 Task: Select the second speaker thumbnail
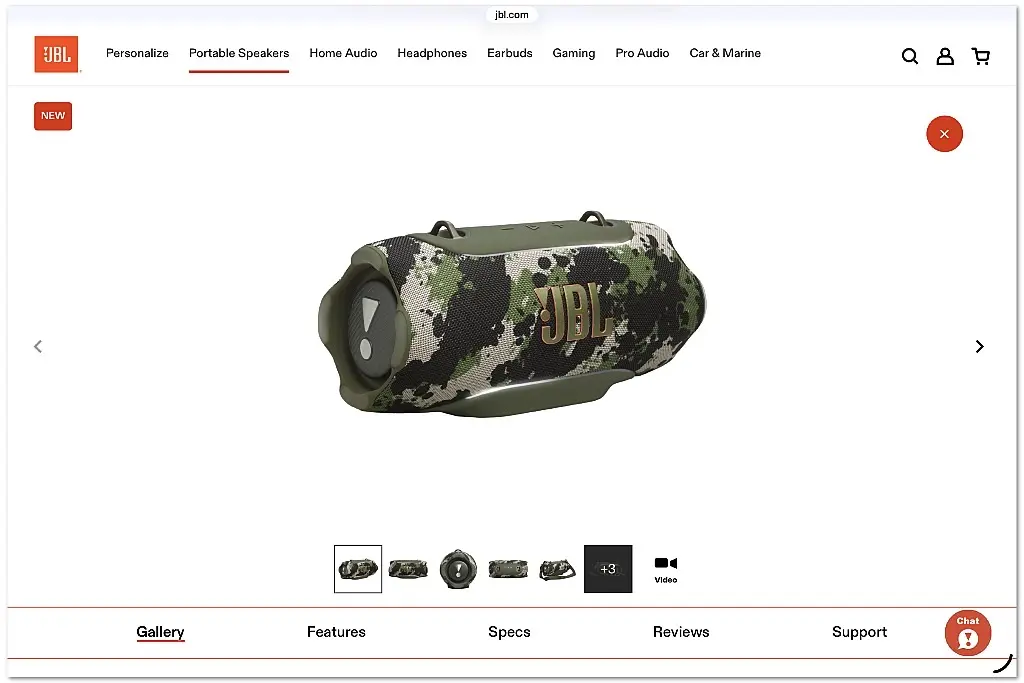(x=408, y=569)
